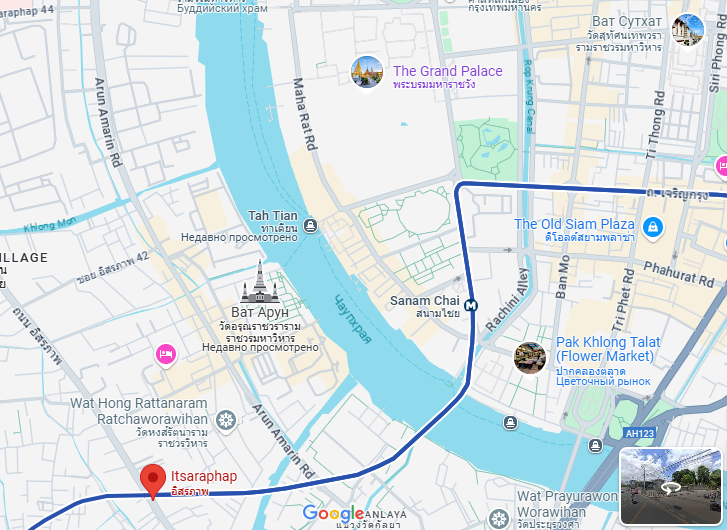Select the Wat Suthat photo marker

(688, 30)
